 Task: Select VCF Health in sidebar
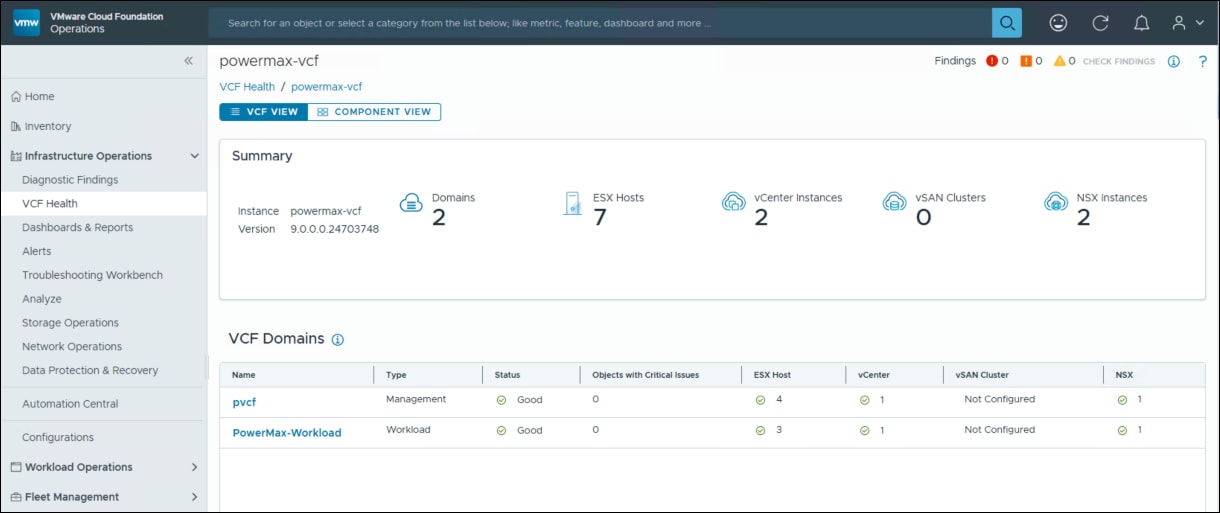point(50,204)
